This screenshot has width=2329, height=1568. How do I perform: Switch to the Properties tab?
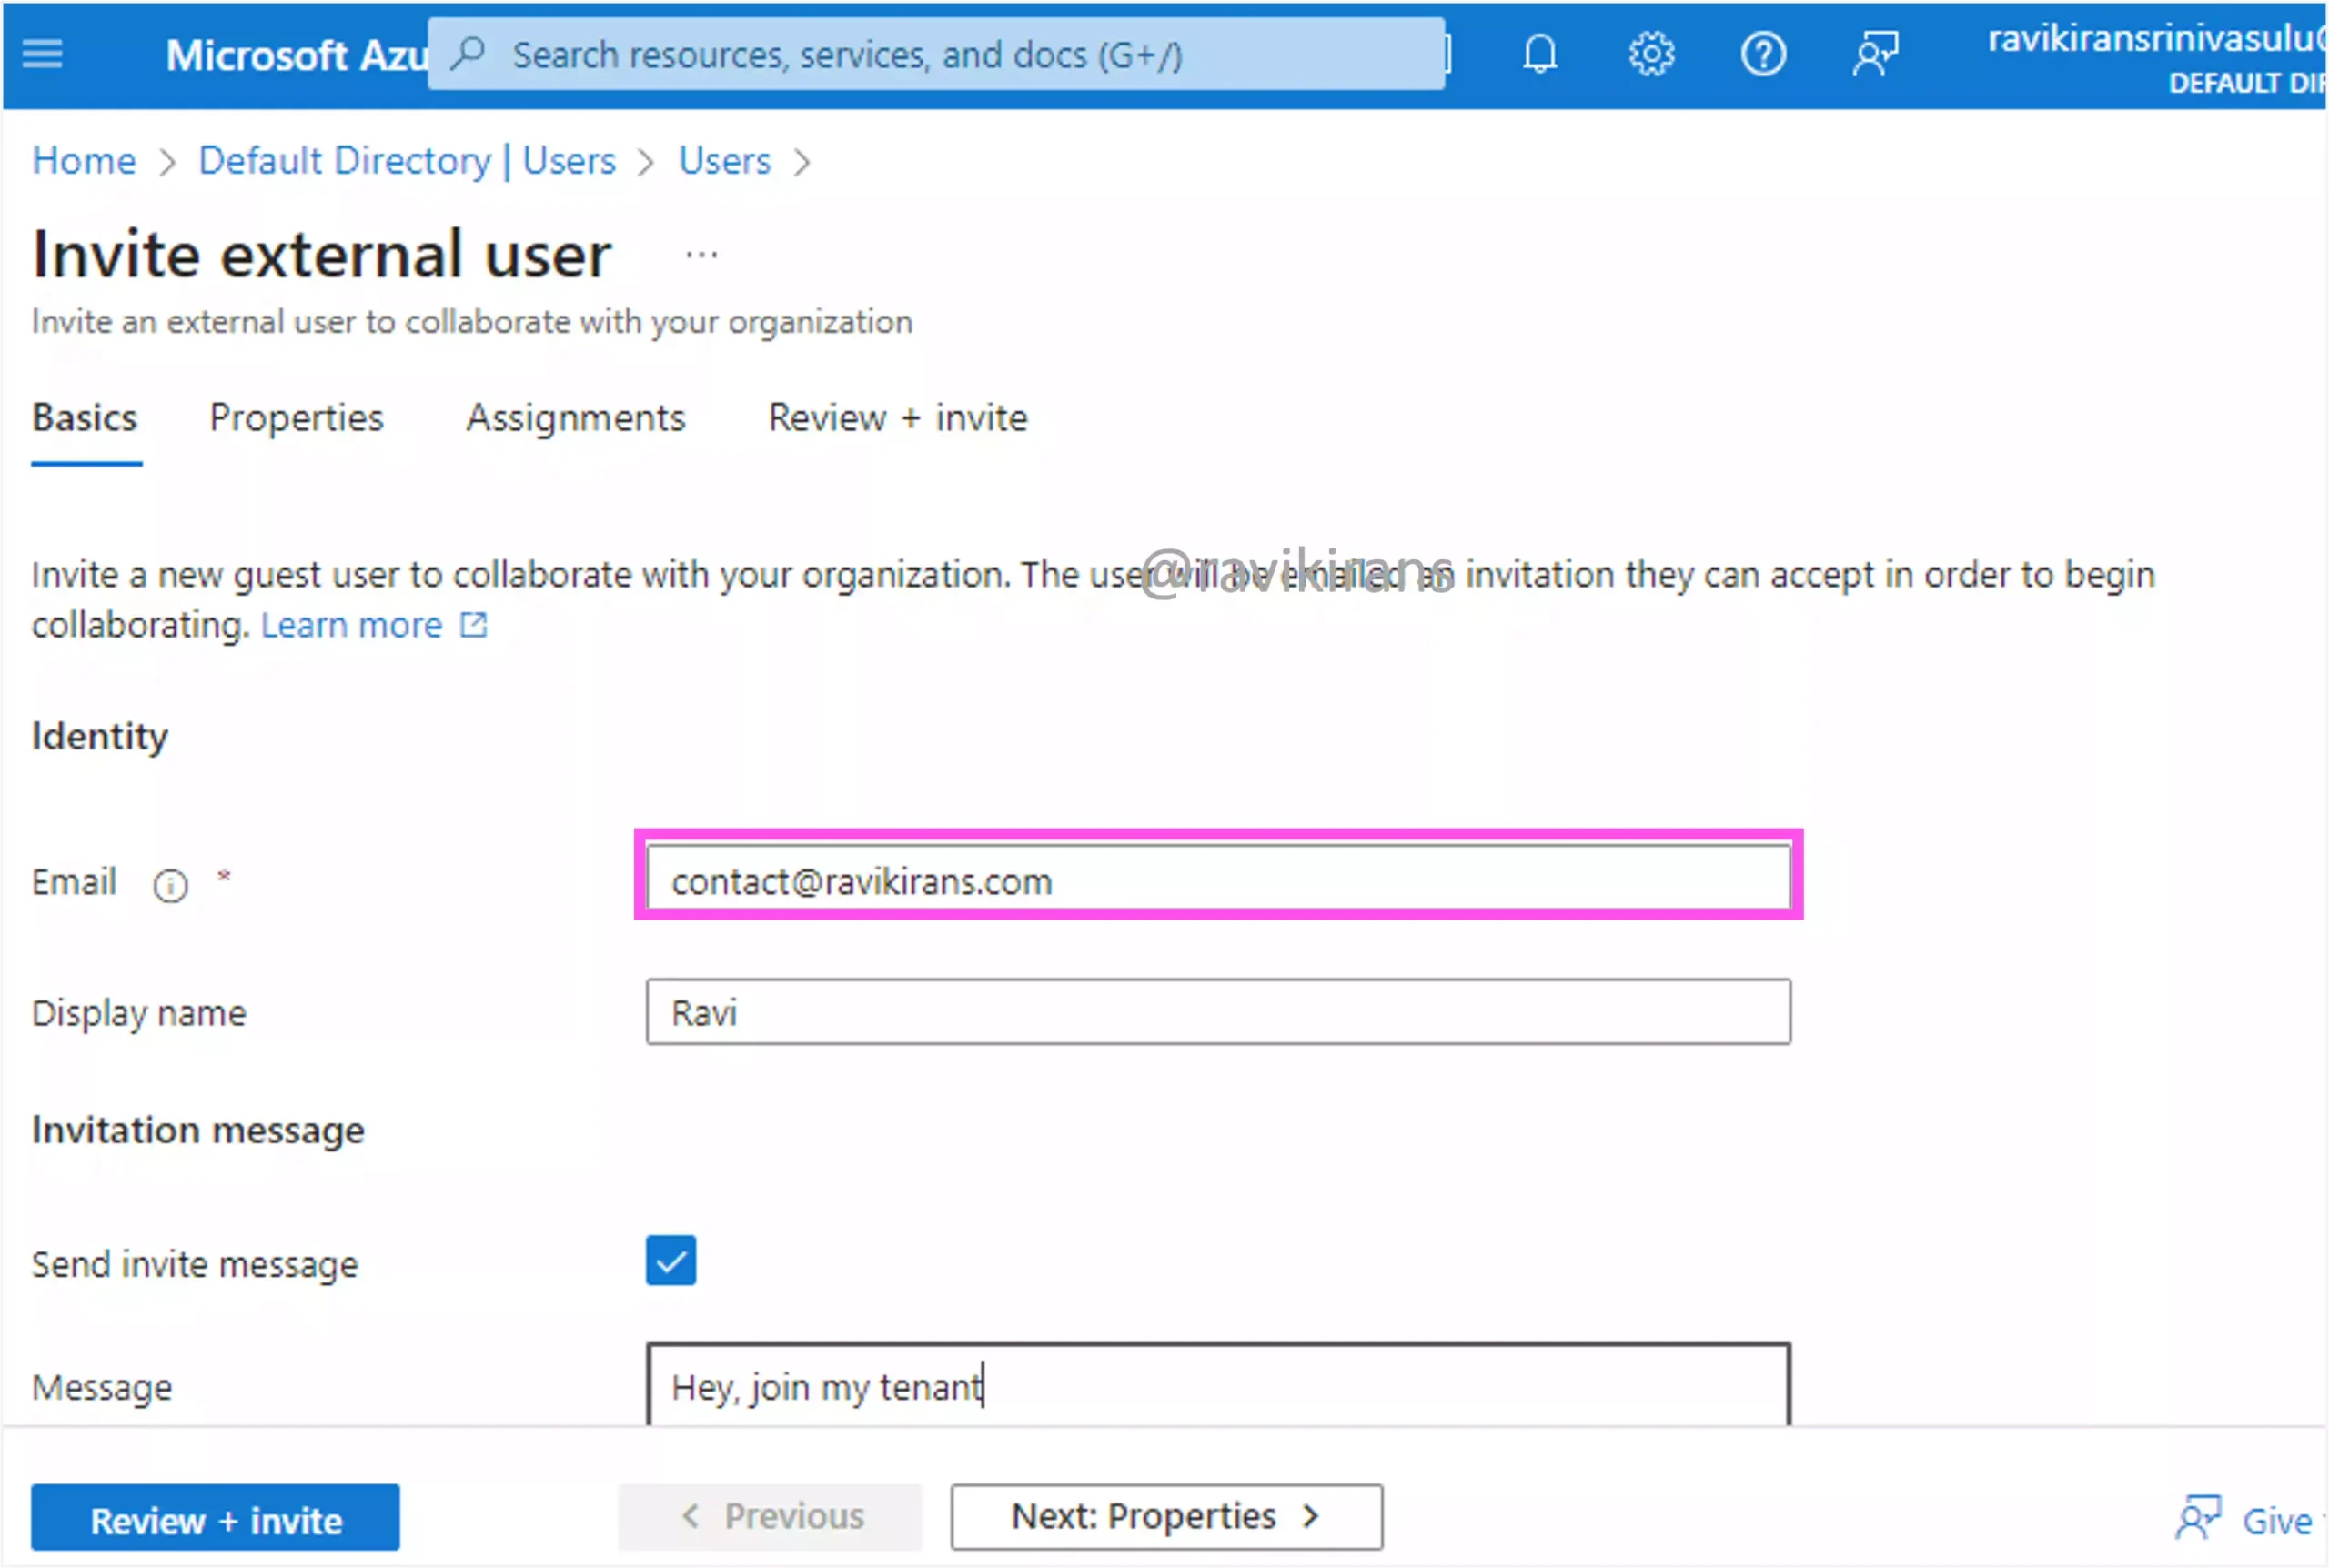296,418
